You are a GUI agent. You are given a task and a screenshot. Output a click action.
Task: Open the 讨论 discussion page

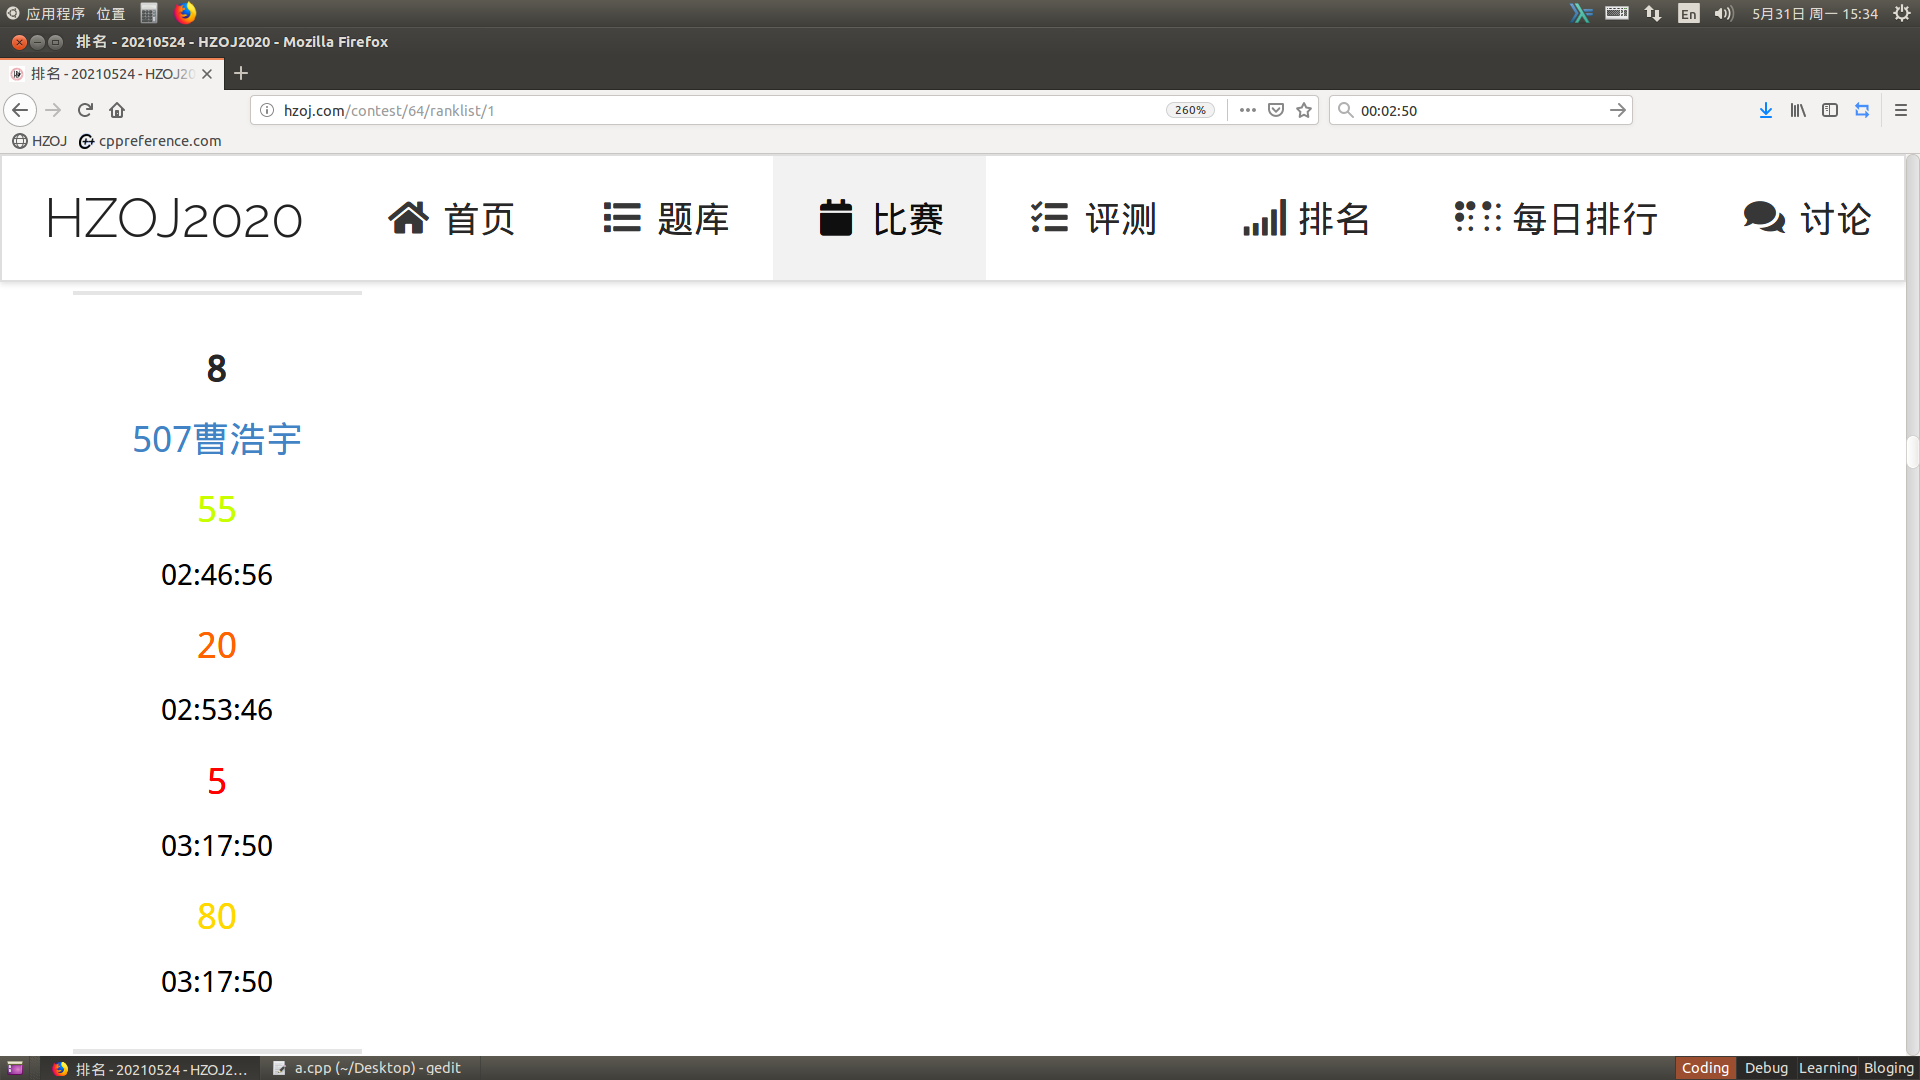(x=1807, y=219)
